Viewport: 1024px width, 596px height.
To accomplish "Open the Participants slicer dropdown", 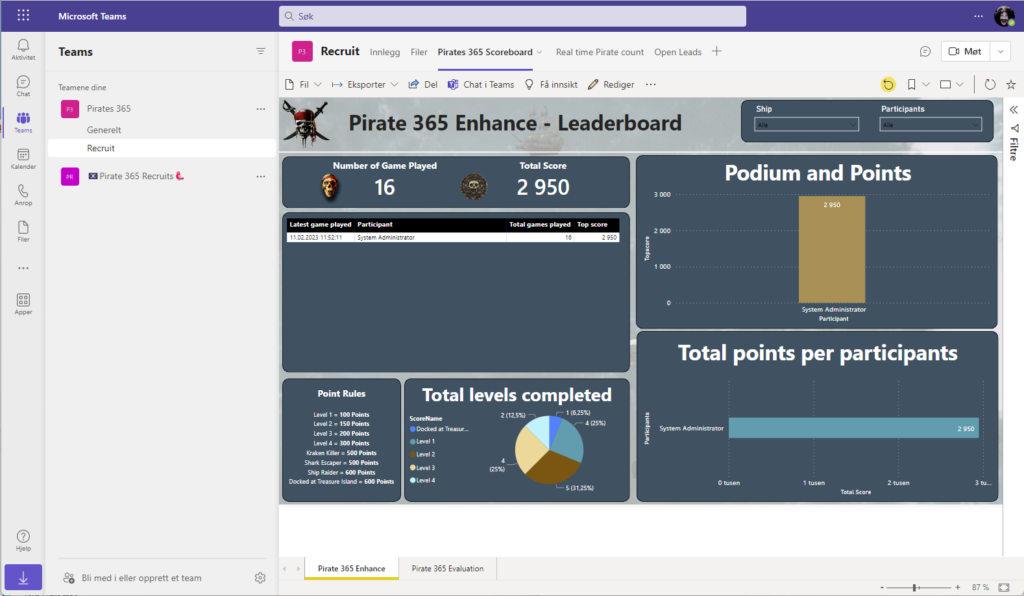I will click(931, 125).
